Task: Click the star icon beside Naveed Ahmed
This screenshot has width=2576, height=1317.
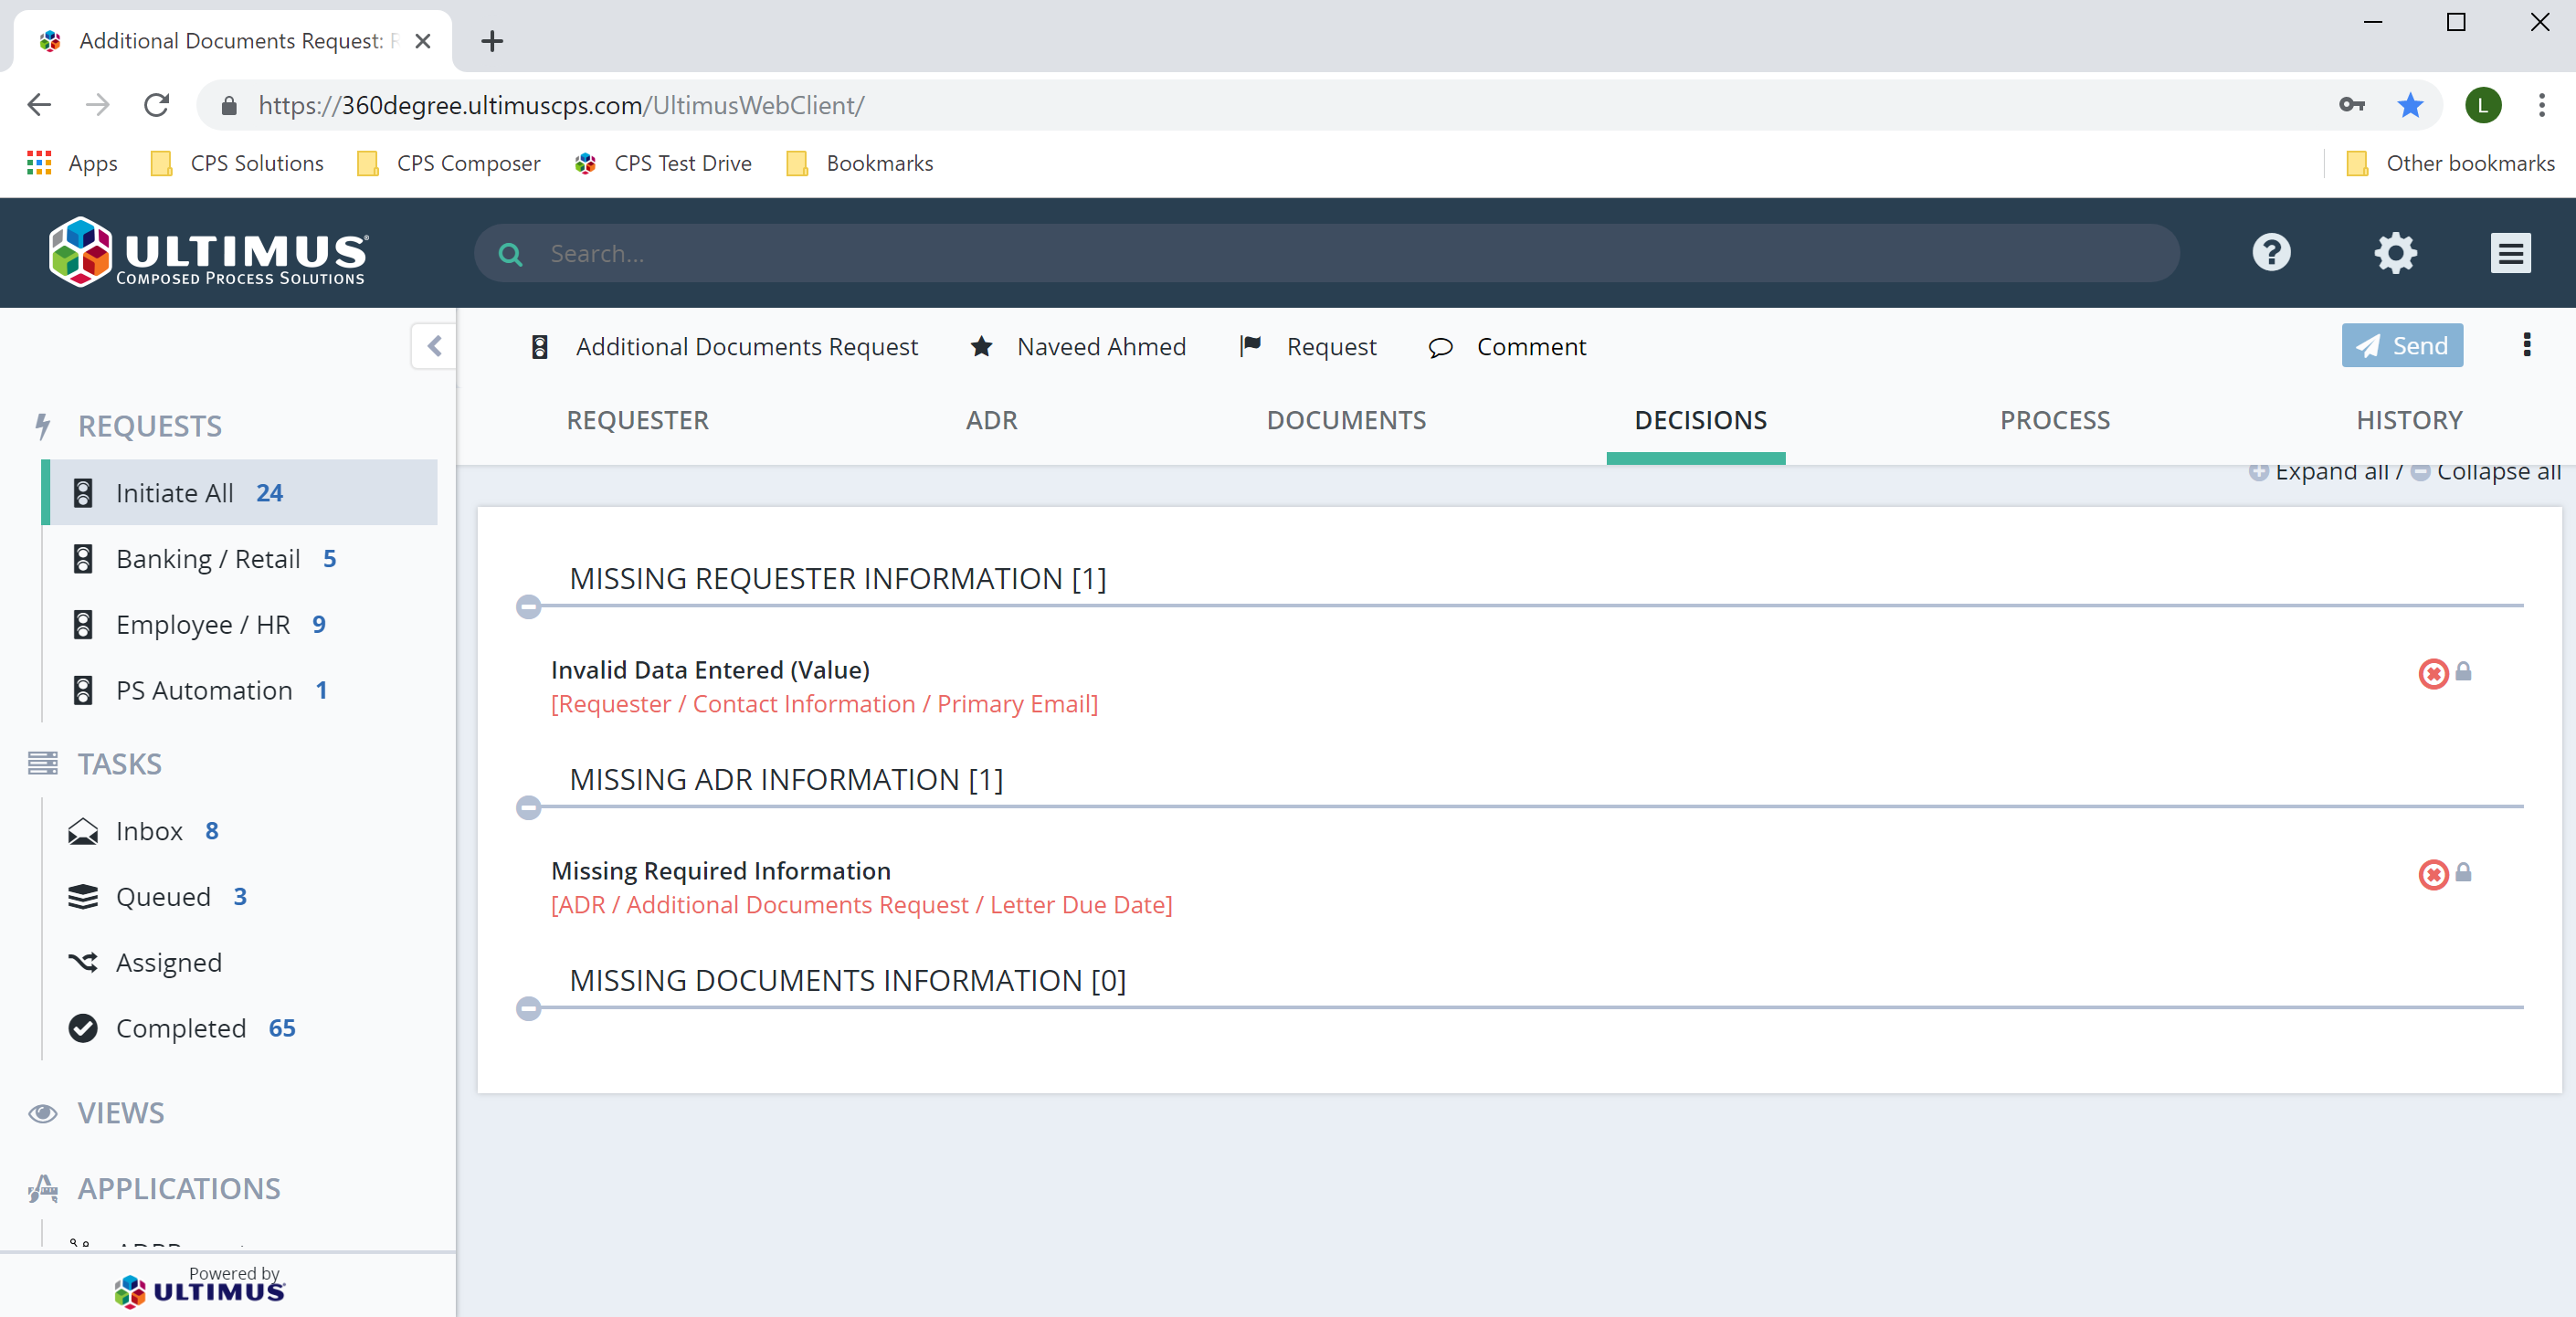Action: click(981, 346)
